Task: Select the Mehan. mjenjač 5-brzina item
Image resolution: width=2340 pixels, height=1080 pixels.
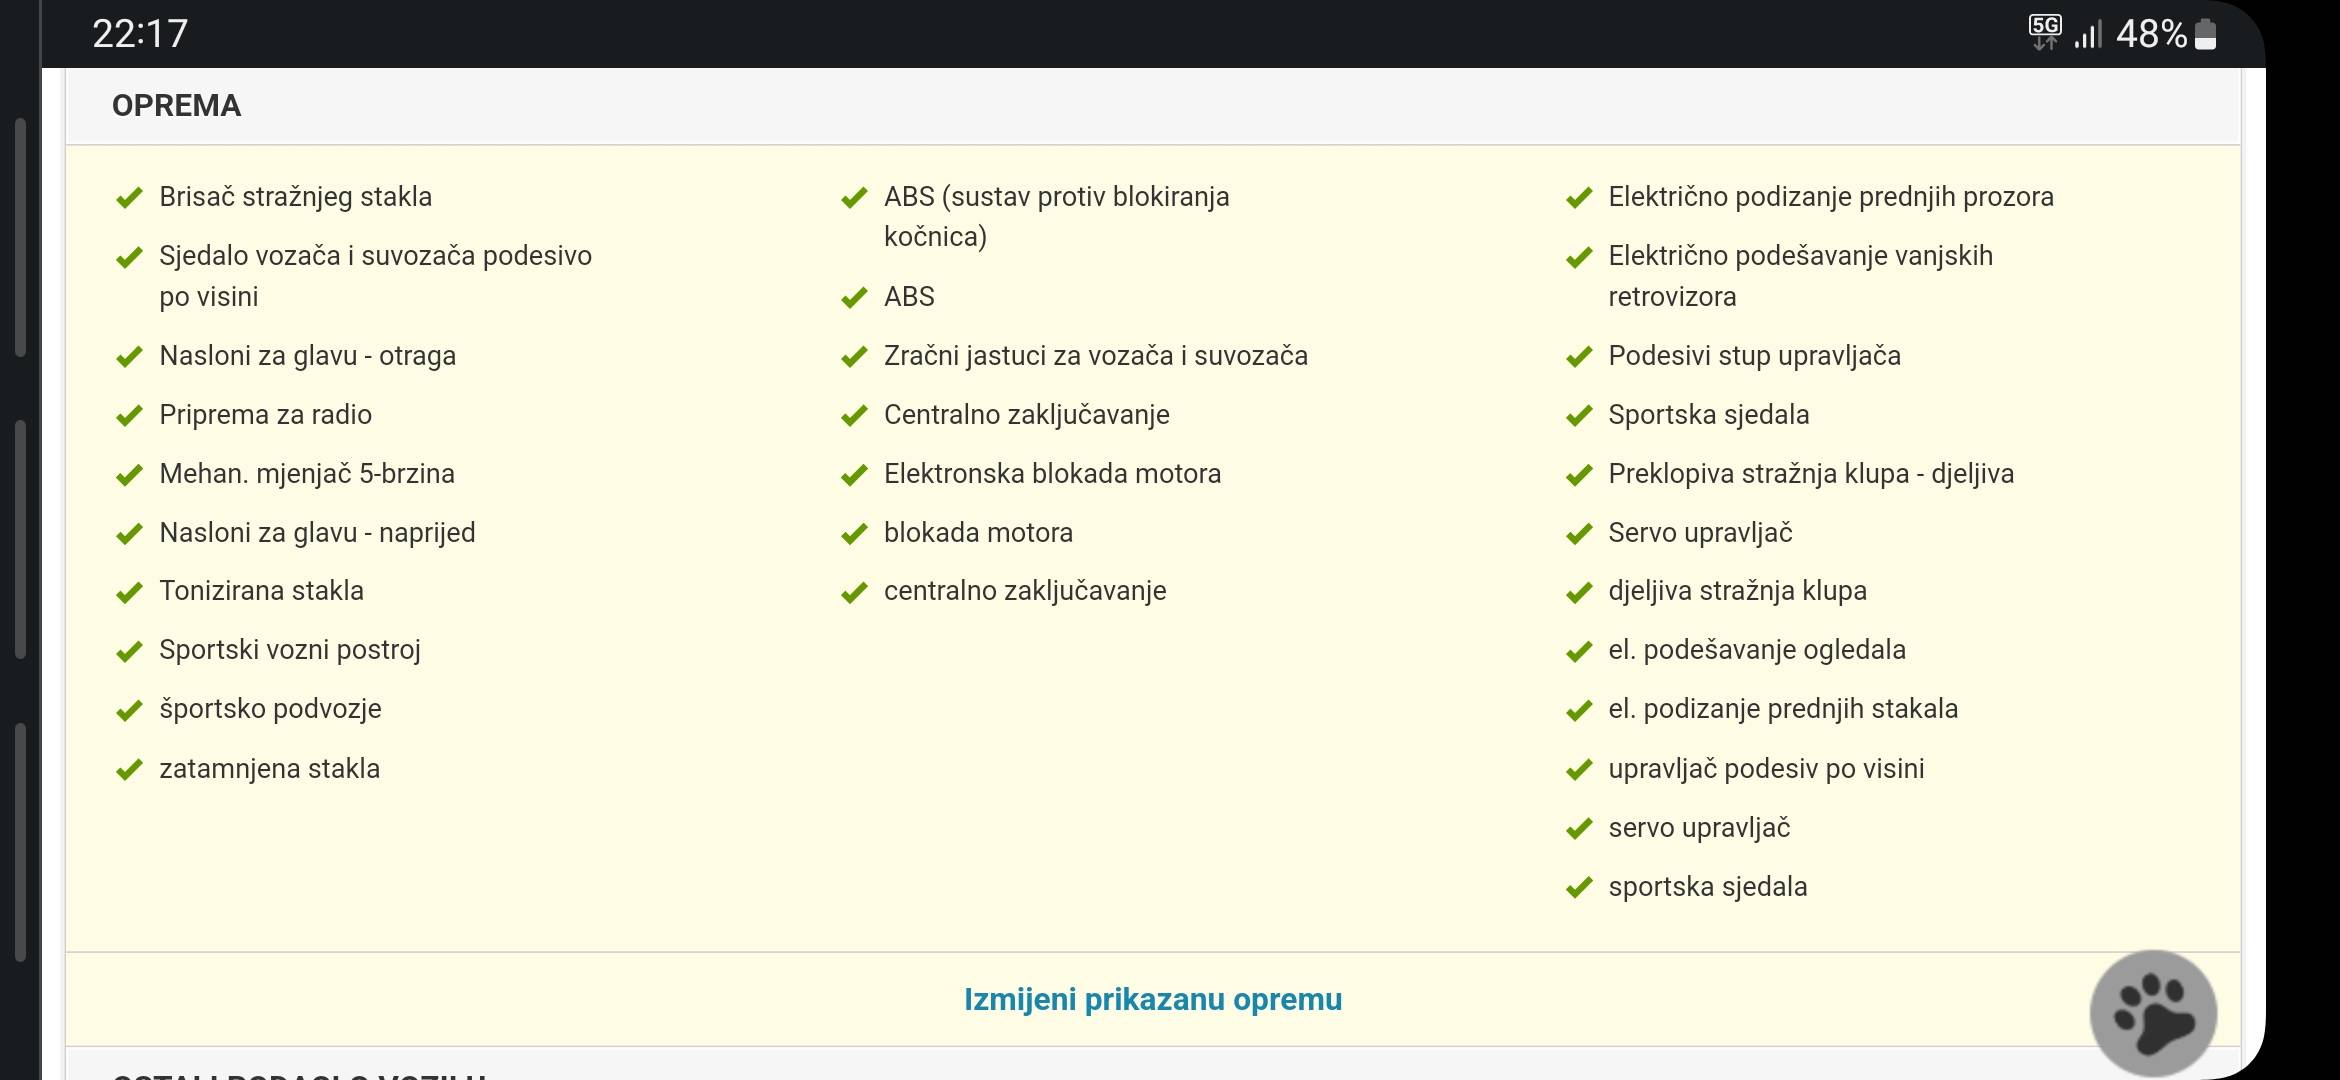Action: pyautogui.click(x=306, y=474)
